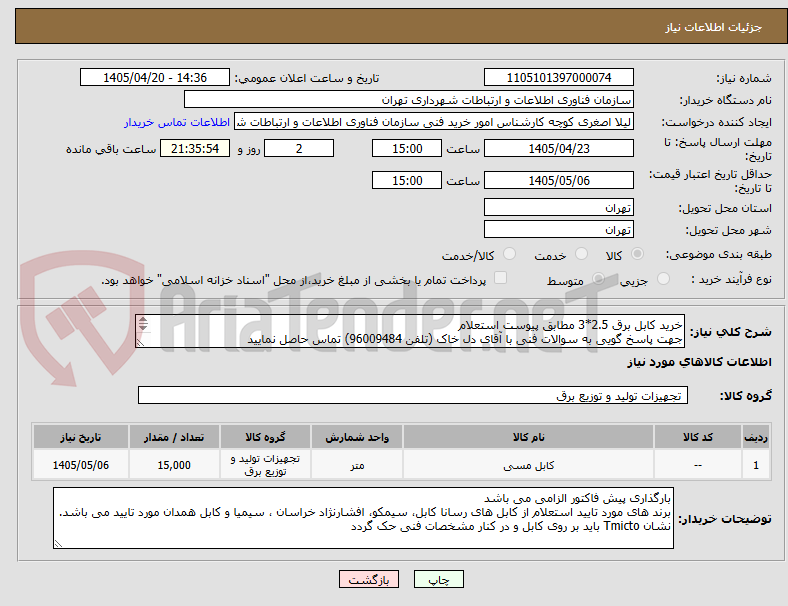Click the remaining days field showing 2
Viewport: 788px width, 606px height.
pos(299,149)
